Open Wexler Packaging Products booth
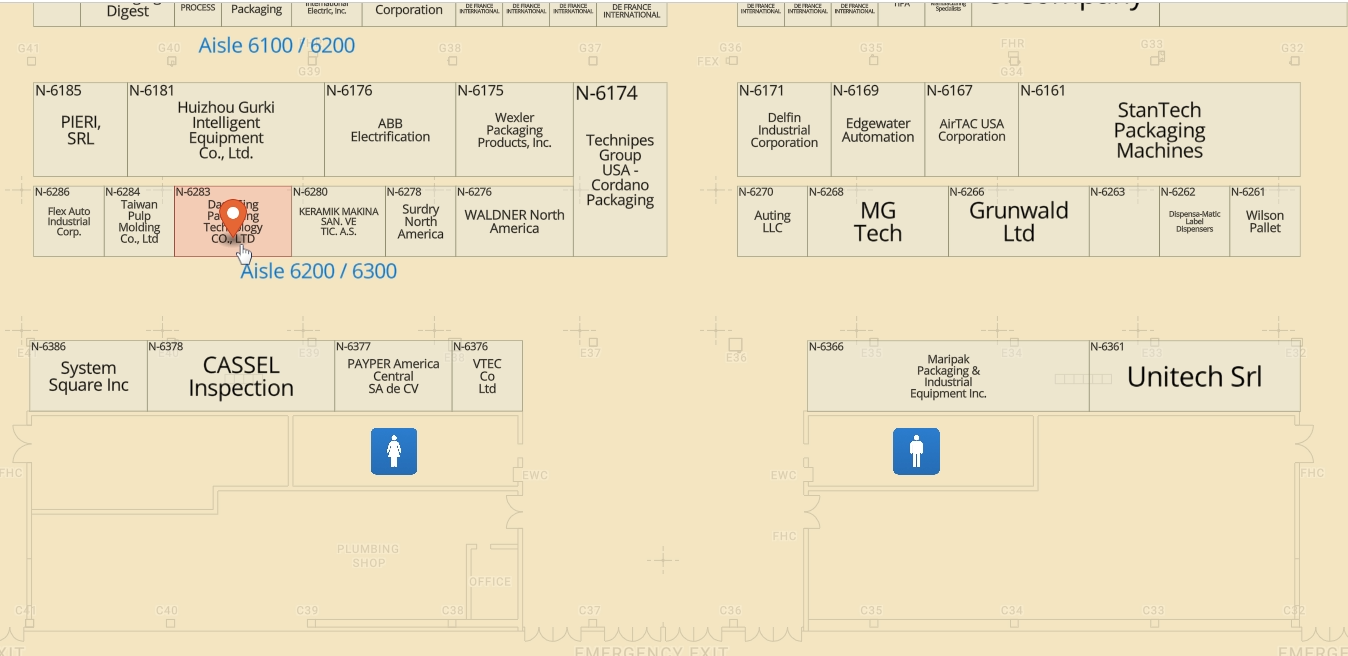This screenshot has width=1348, height=656. [x=514, y=130]
